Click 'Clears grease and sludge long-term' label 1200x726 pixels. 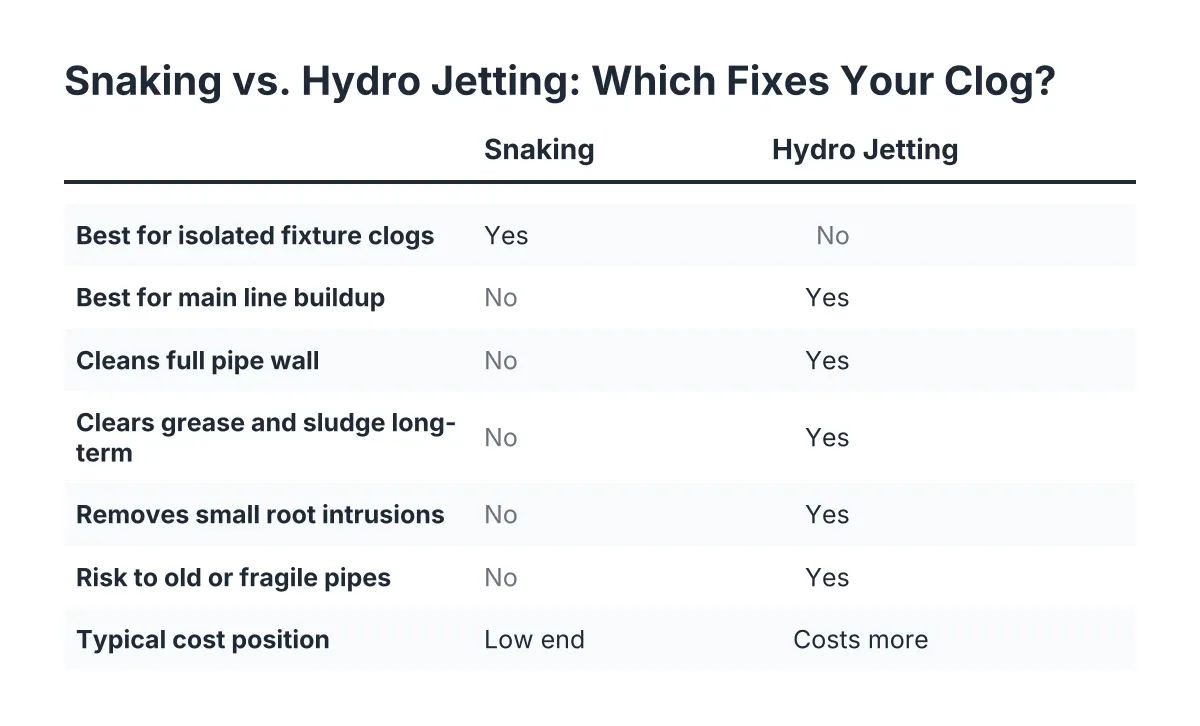[266, 437]
